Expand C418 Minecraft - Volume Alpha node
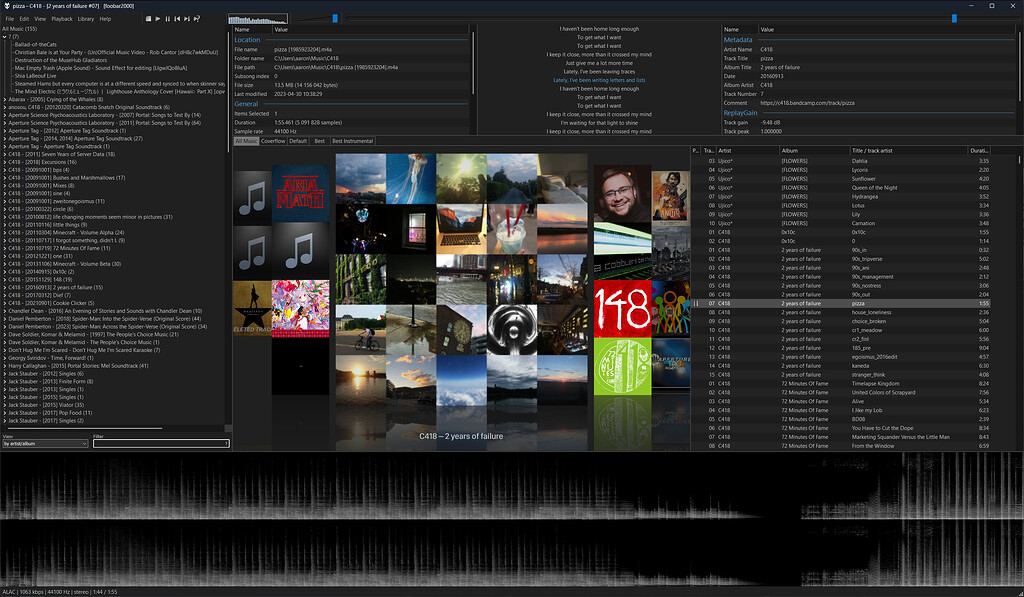This screenshot has width=1024, height=597. pos(5,233)
